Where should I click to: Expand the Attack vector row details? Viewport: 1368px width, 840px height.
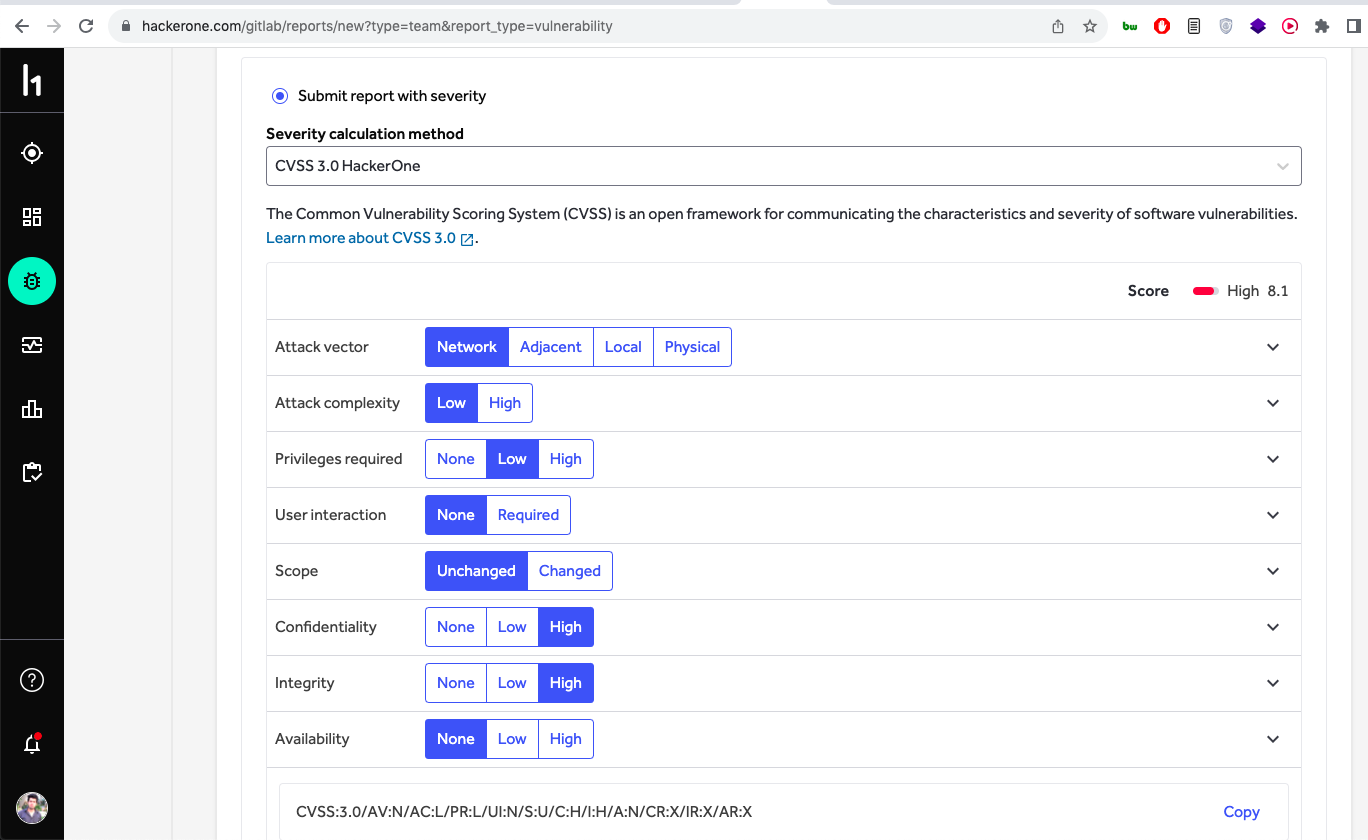(x=1273, y=347)
